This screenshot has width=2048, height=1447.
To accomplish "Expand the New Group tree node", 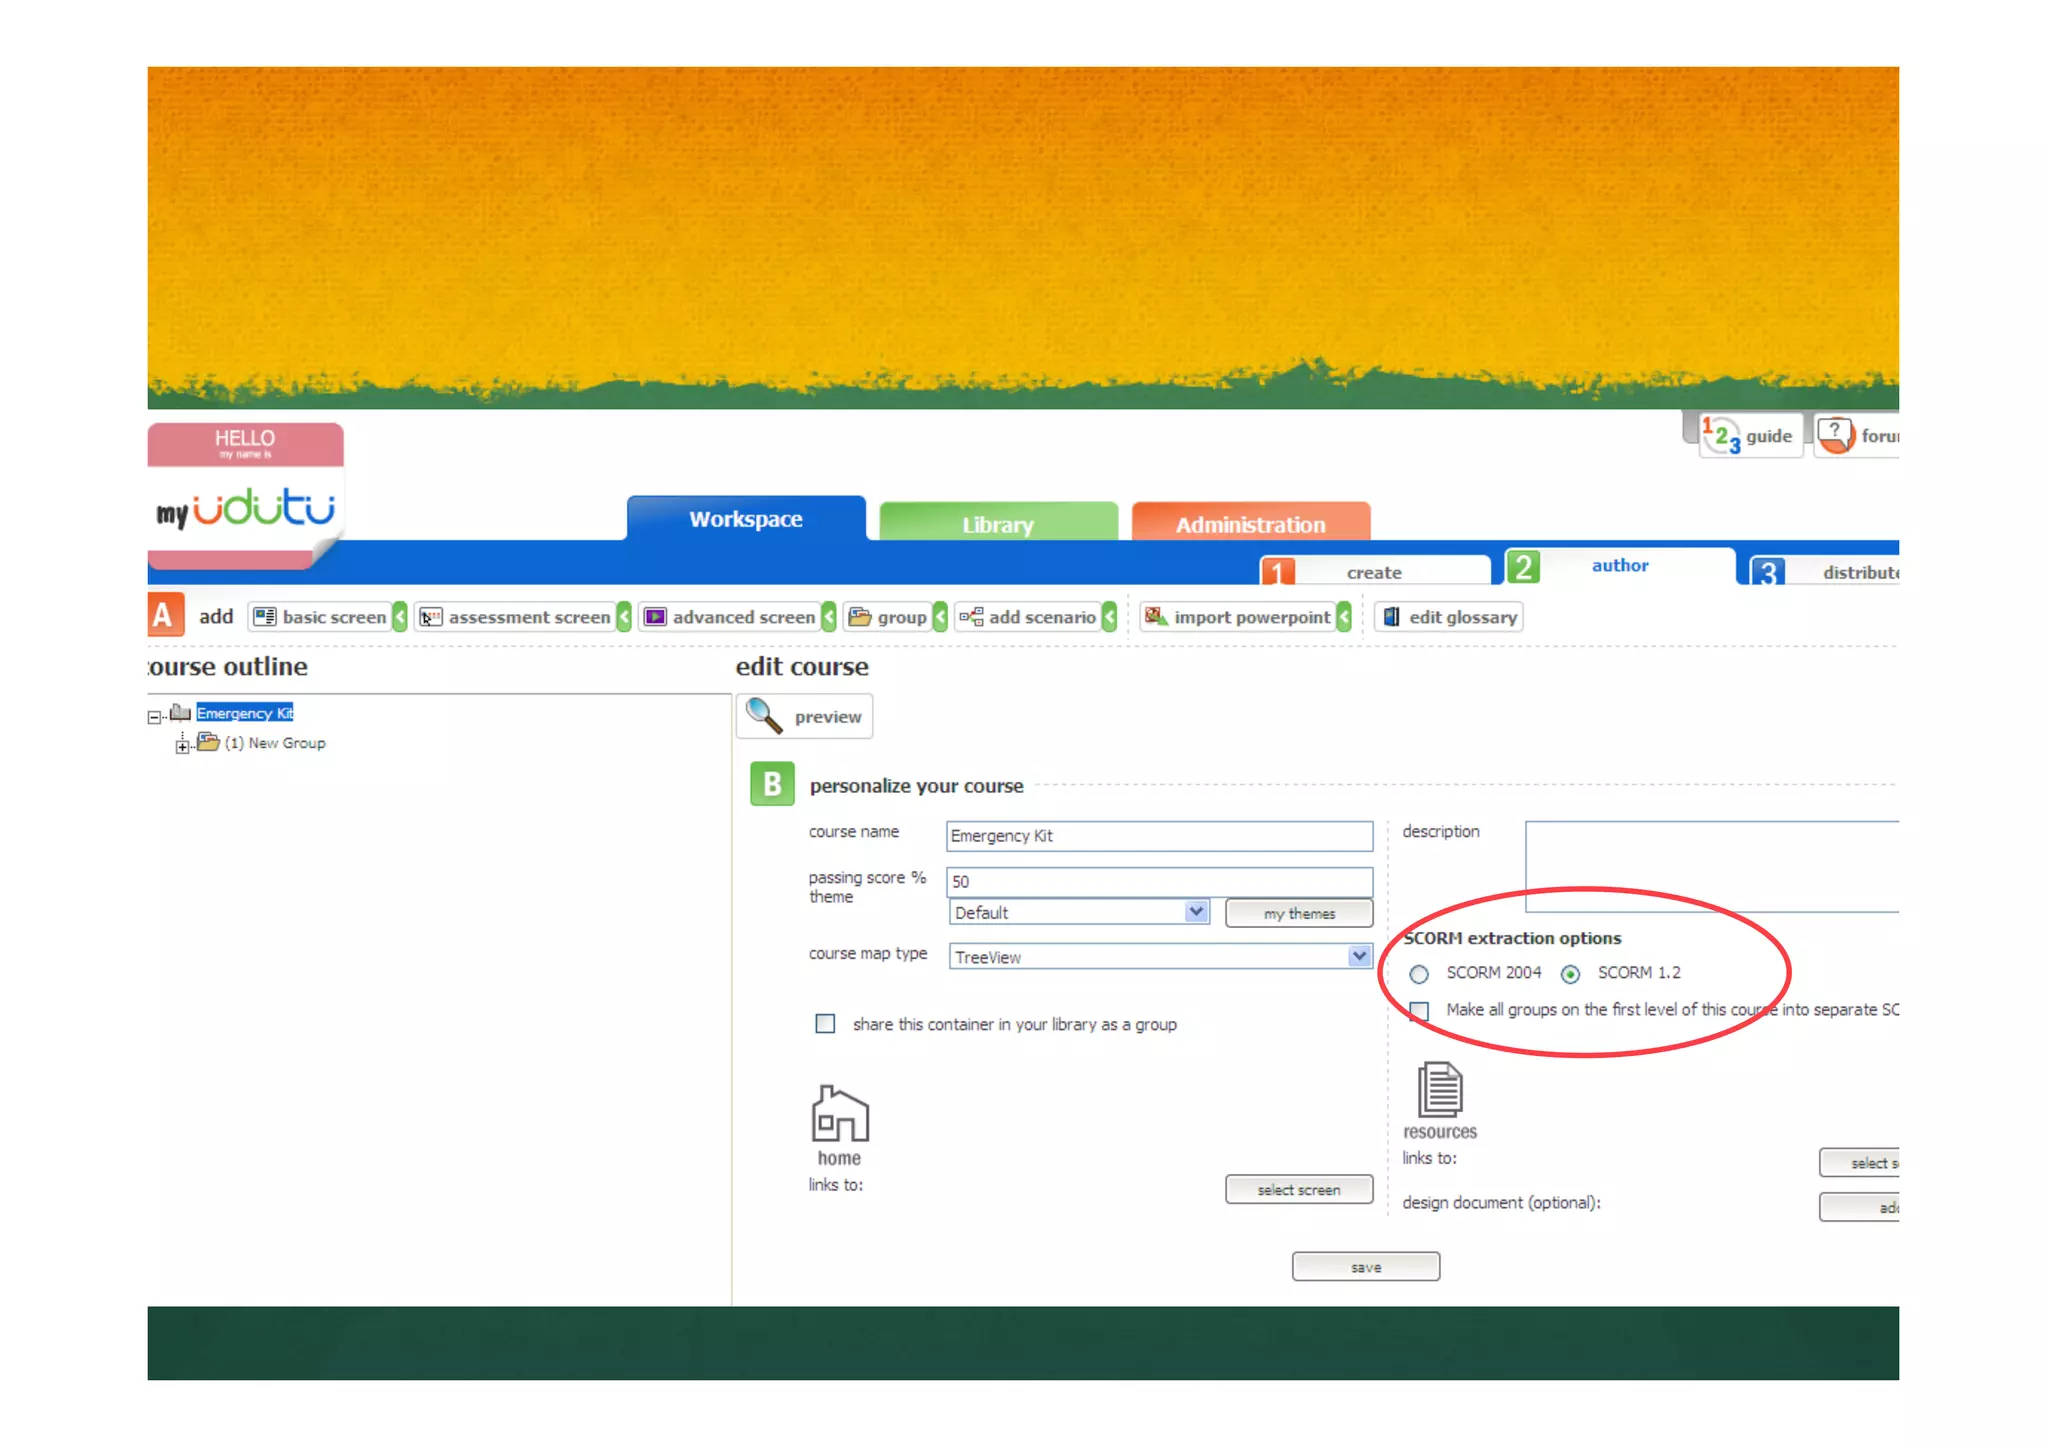I will pos(182,745).
